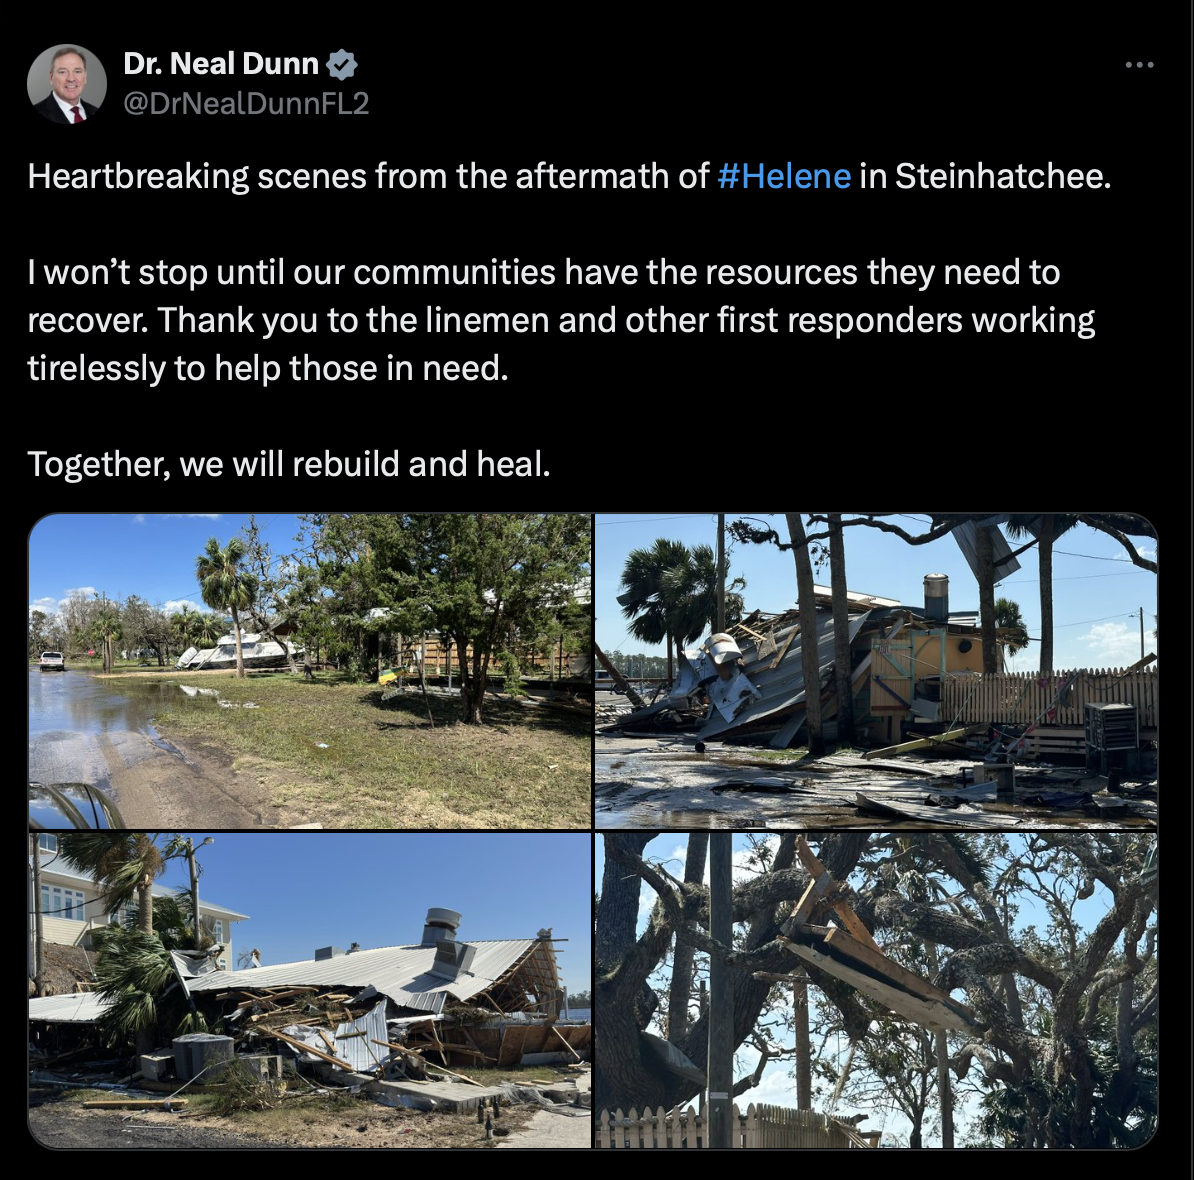Open the collapsed yellow building photo

point(876,671)
